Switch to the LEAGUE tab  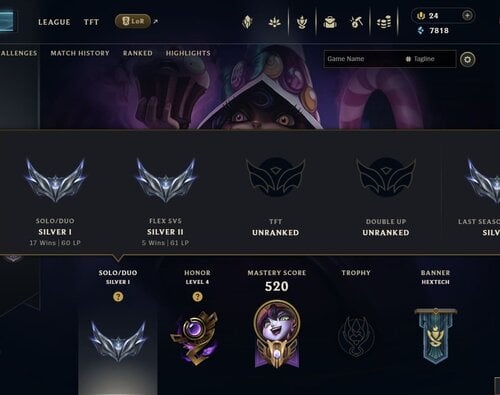pyautogui.click(x=54, y=22)
